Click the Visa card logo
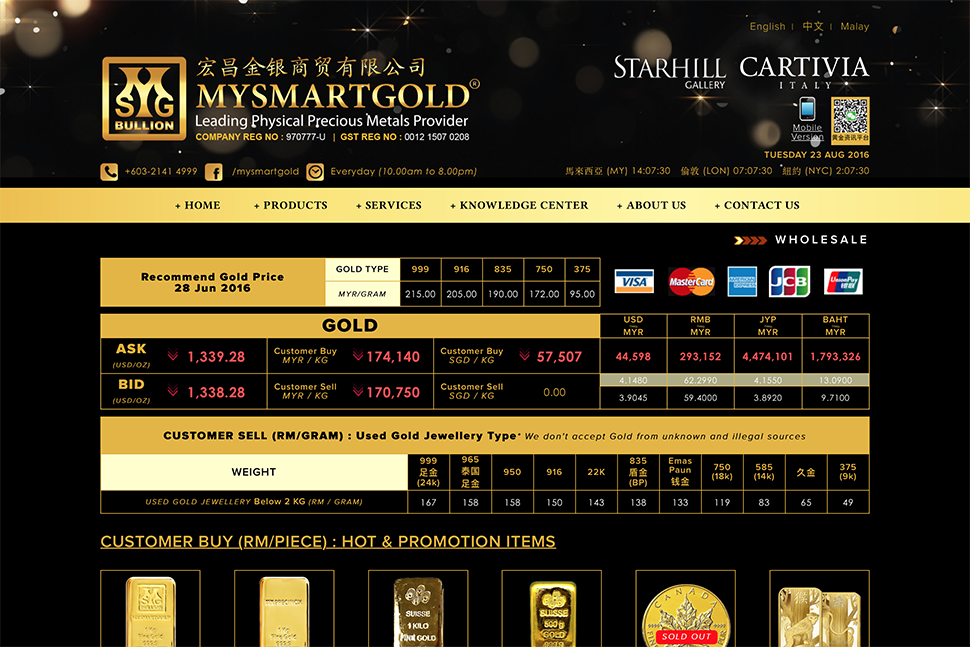This screenshot has height=647, width=970. click(634, 282)
